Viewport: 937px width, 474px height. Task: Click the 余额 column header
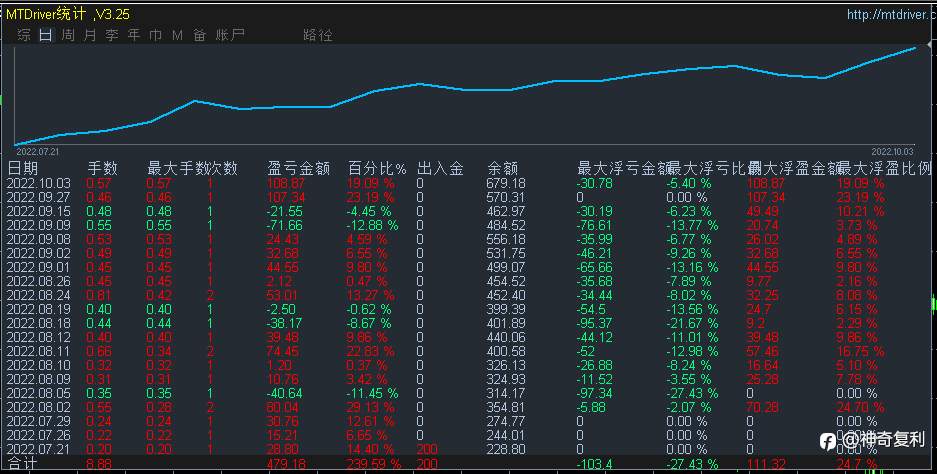pyautogui.click(x=503, y=169)
